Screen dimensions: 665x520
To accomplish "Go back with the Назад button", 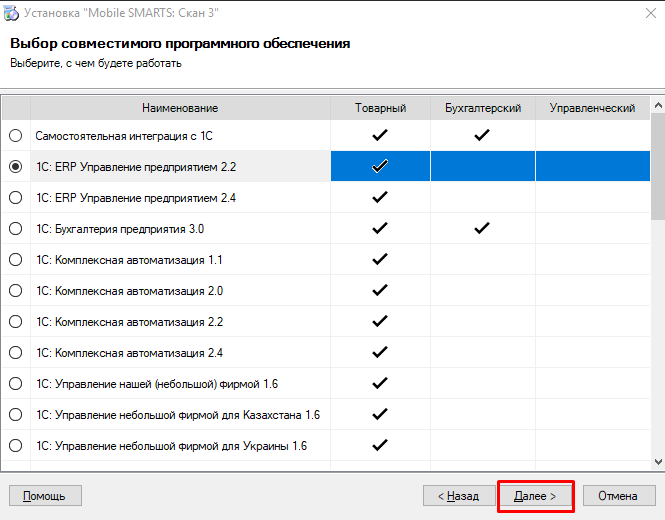I will tap(459, 496).
